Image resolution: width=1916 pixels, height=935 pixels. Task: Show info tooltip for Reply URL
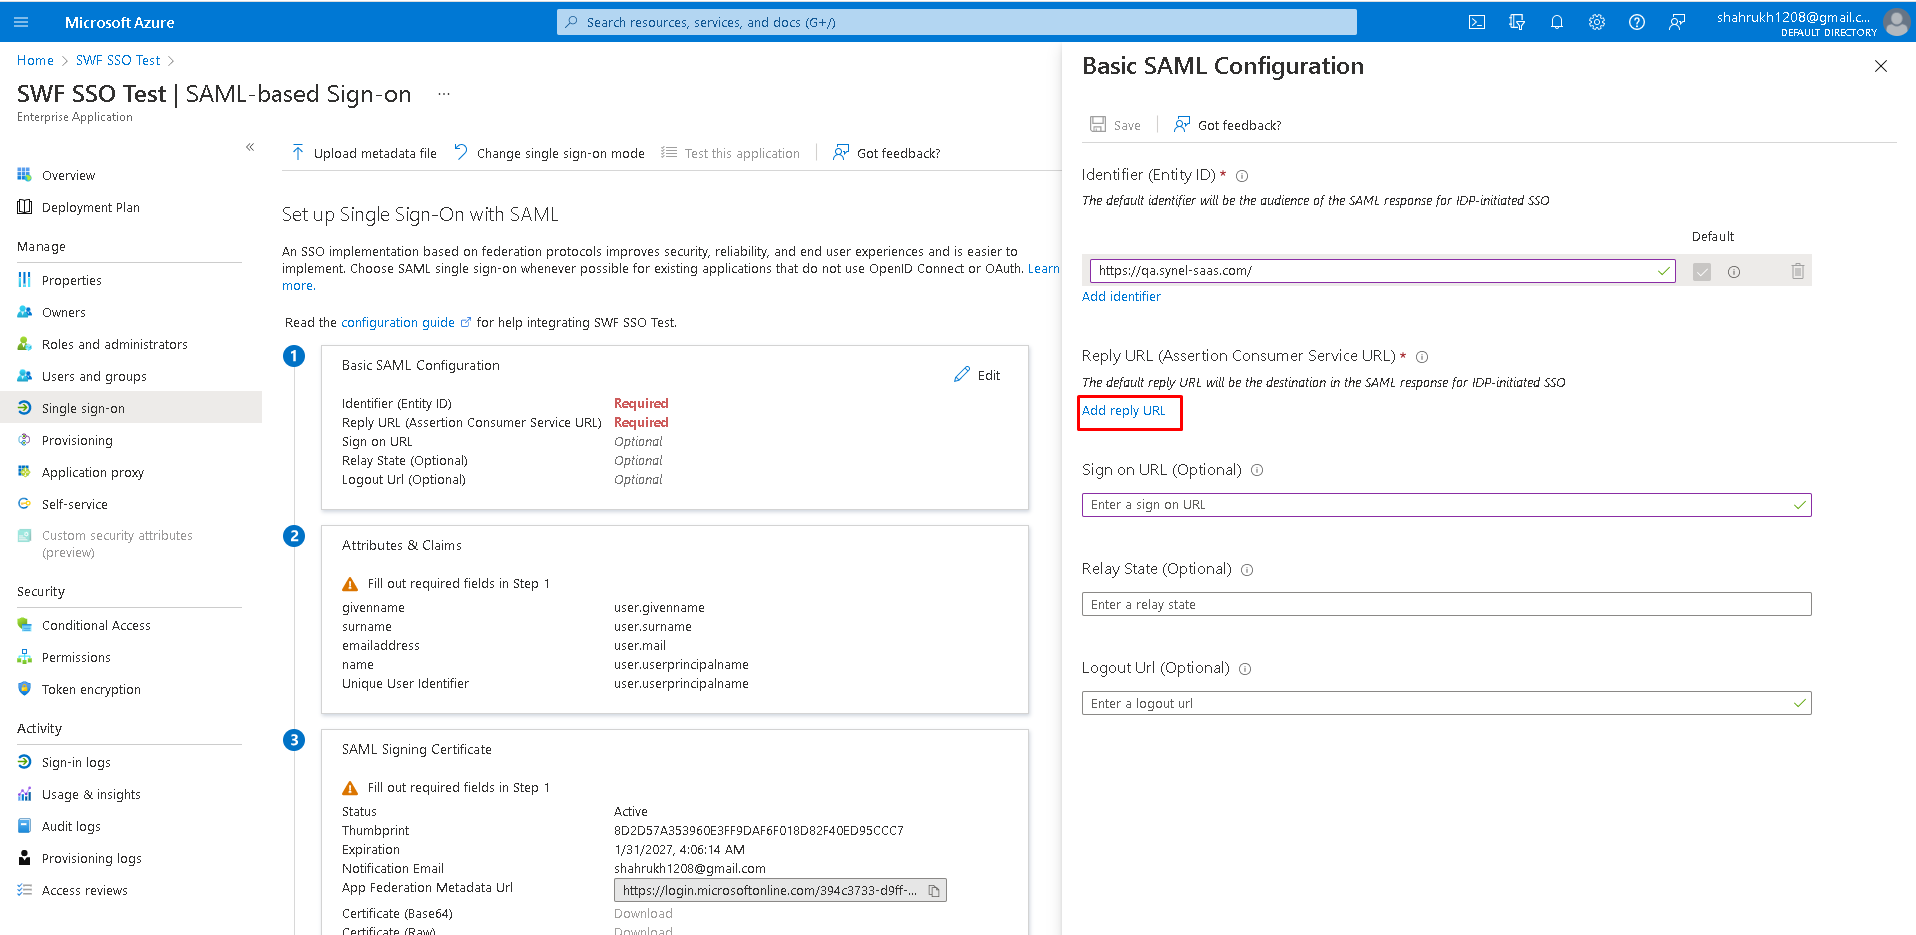pos(1422,357)
